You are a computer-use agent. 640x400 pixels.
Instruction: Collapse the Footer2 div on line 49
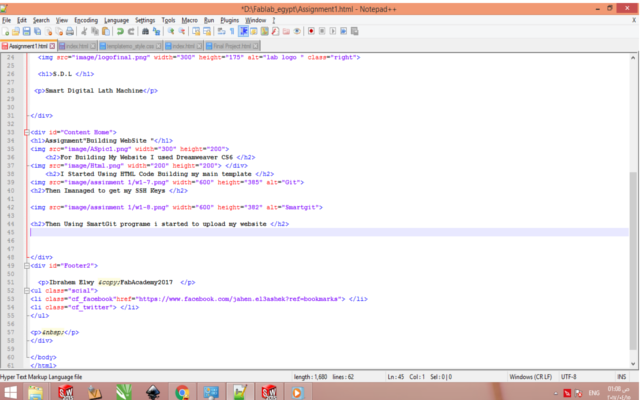pos(27,266)
